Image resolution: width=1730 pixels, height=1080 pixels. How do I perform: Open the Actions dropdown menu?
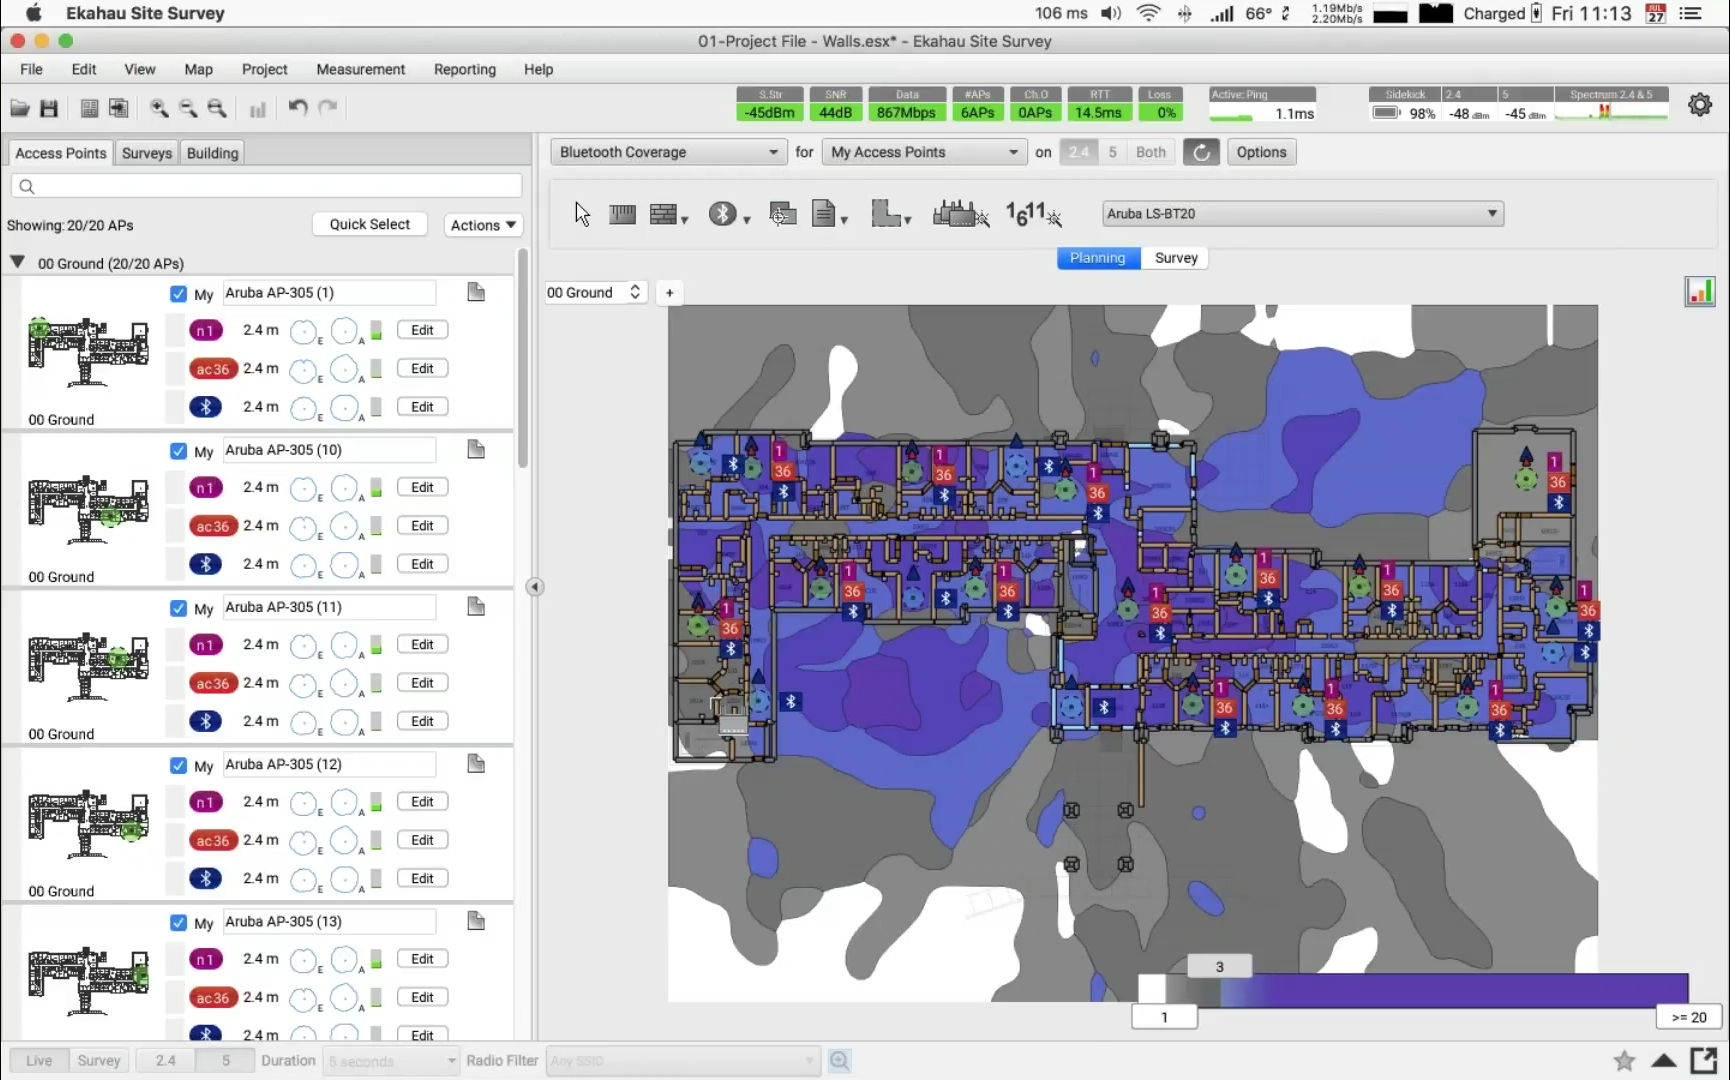pos(483,225)
